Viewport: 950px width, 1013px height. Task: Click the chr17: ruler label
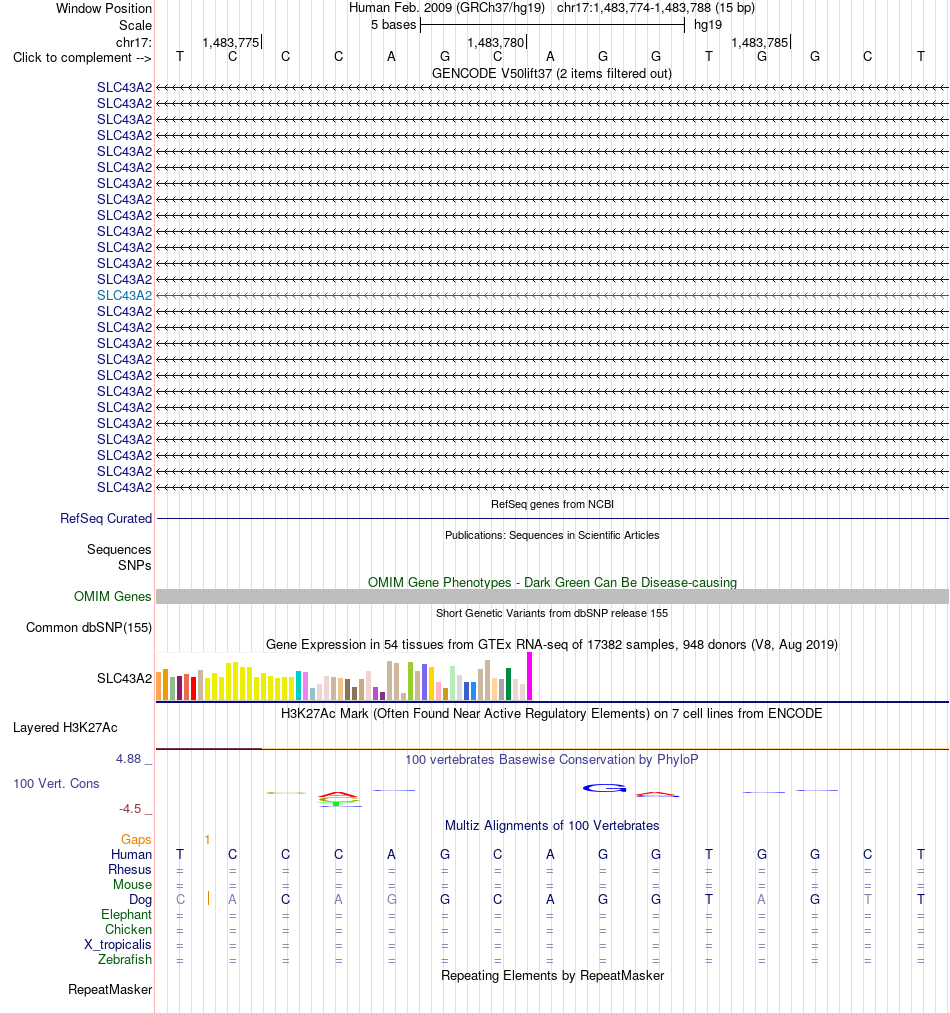point(134,42)
